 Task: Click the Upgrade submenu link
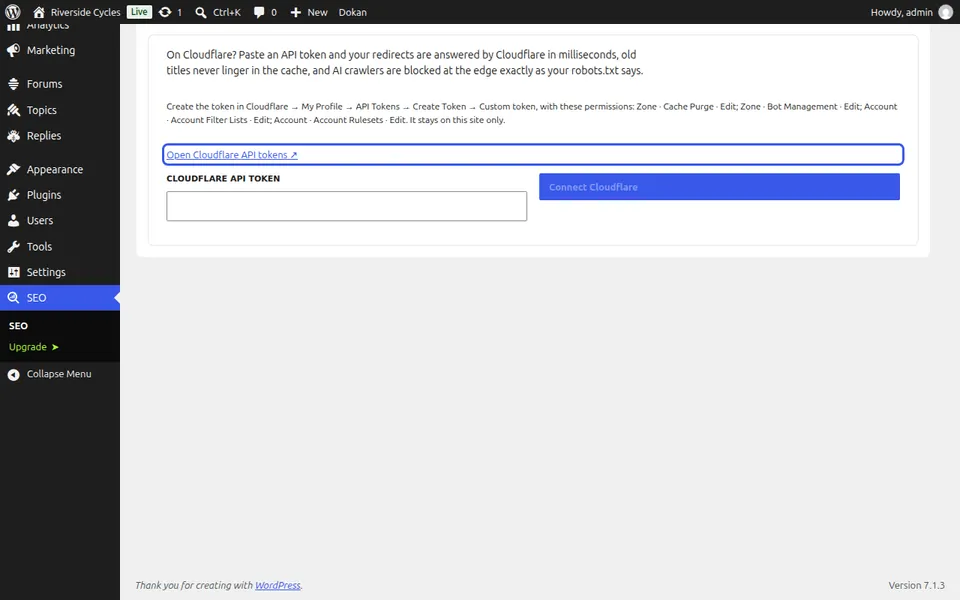33,347
